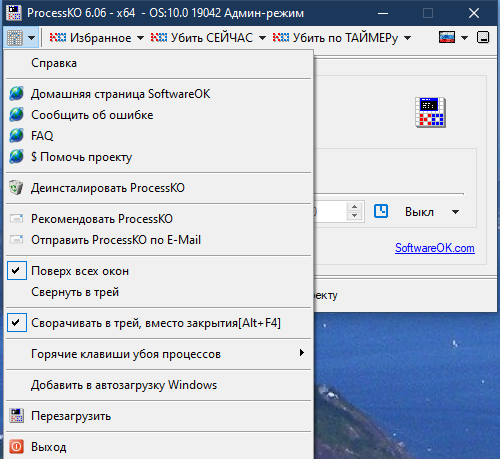Uncheck Сворачивать в трей, вместо закрытия
The image size is (500, 459).
[17, 323]
